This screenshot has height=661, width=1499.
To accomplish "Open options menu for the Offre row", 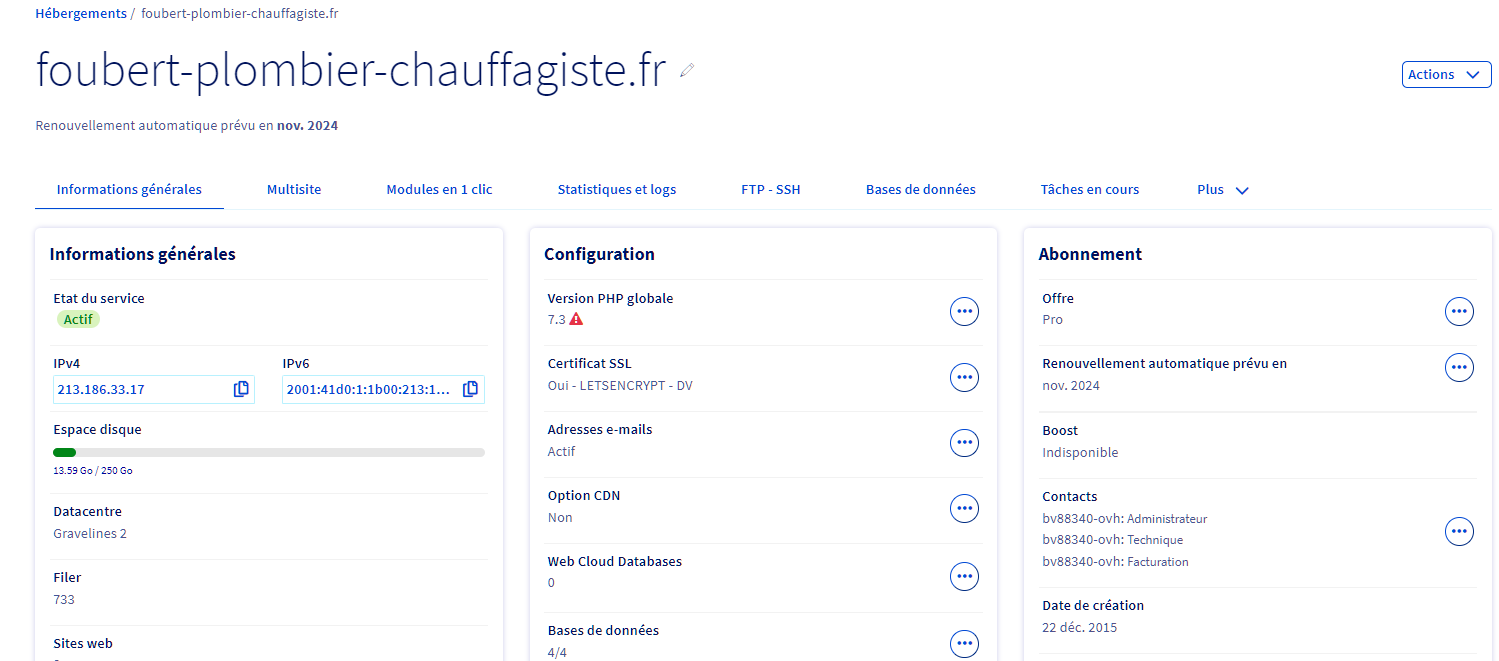I will [x=1460, y=312].
